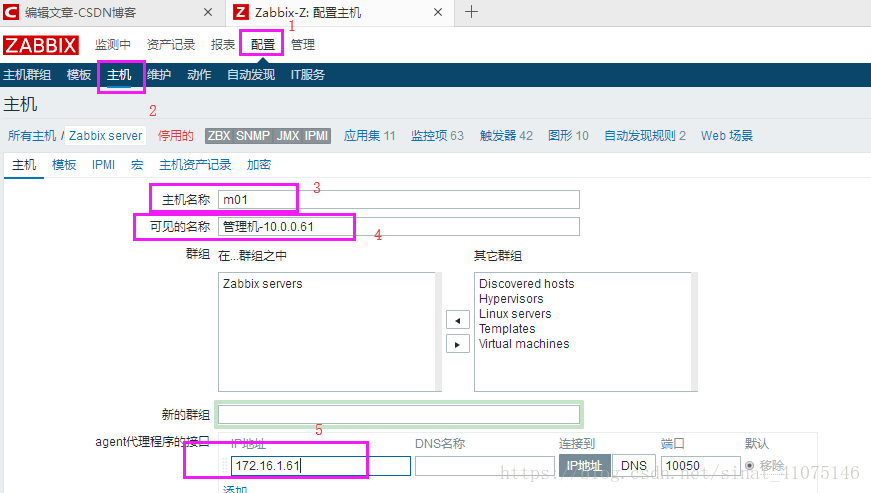Click the 添加 interface link
This screenshot has height=493, width=871.
[x=235, y=489]
